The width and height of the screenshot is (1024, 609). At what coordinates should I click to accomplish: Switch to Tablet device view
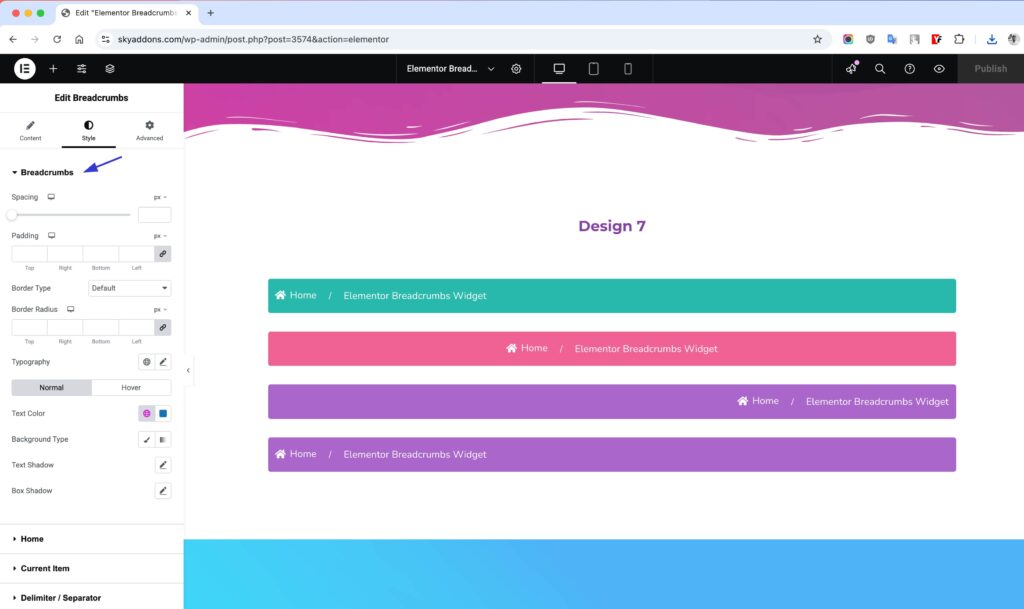[594, 69]
